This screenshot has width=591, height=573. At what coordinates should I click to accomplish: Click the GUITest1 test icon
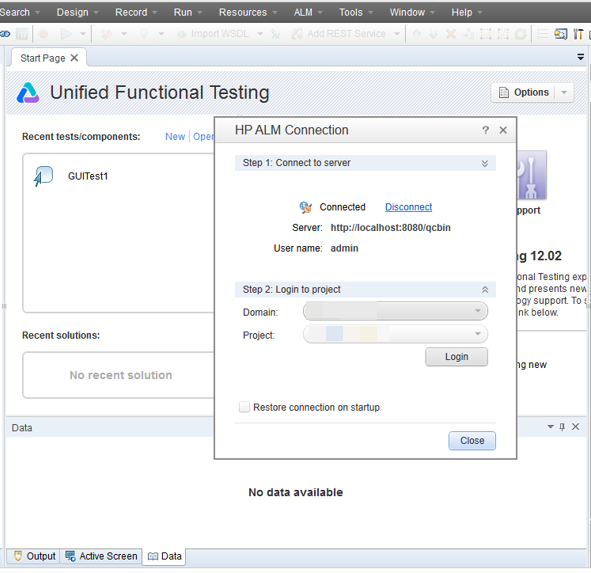tap(43, 176)
